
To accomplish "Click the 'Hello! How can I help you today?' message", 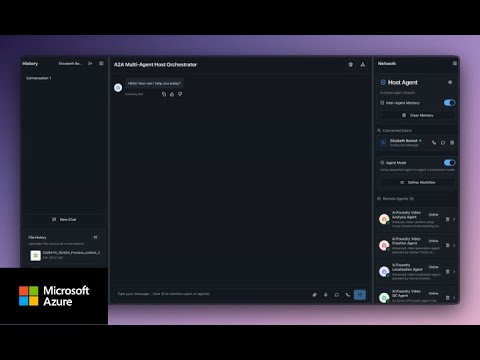I will tap(154, 83).
